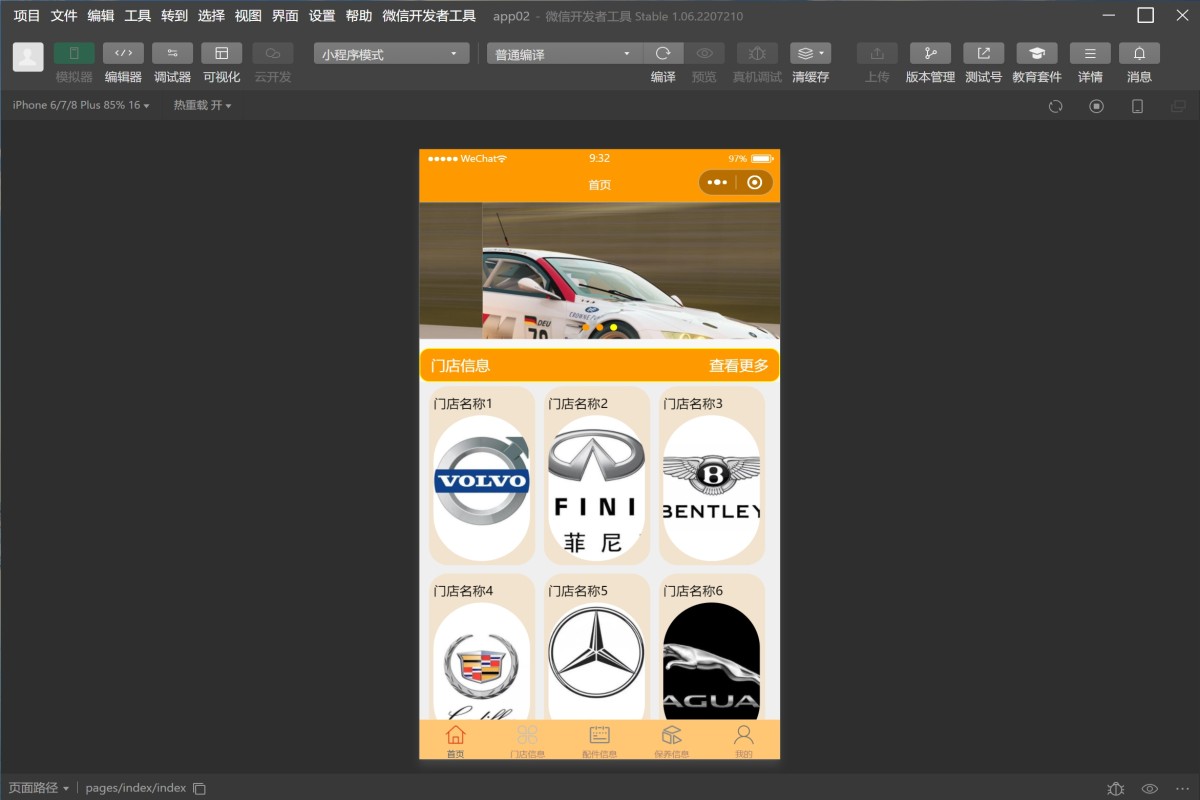Toggle the Debugger panel button
Screen dimensions: 1200x800
(x=172, y=53)
